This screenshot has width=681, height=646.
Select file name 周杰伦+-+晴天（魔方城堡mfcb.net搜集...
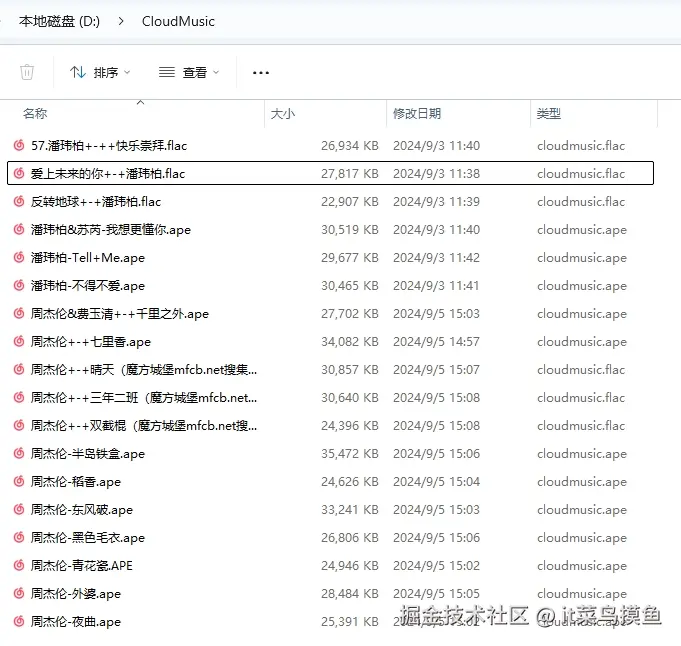click(x=144, y=370)
